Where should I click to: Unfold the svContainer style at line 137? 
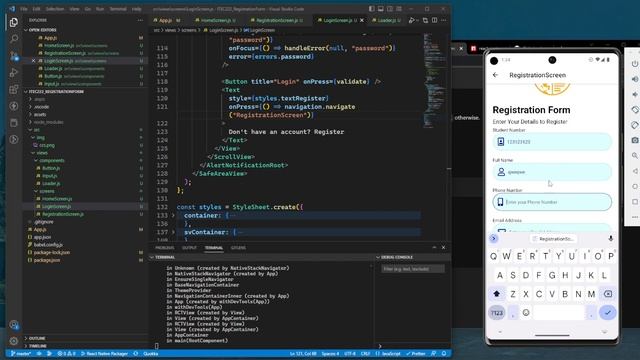click(x=173, y=232)
